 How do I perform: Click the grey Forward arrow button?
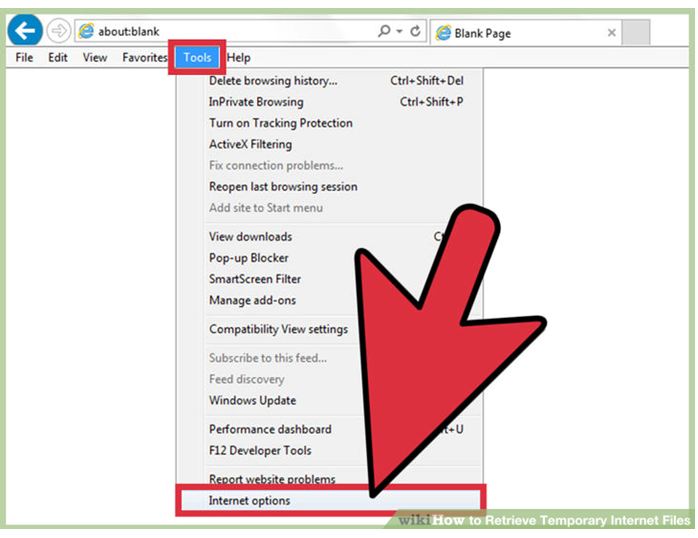[x=58, y=31]
